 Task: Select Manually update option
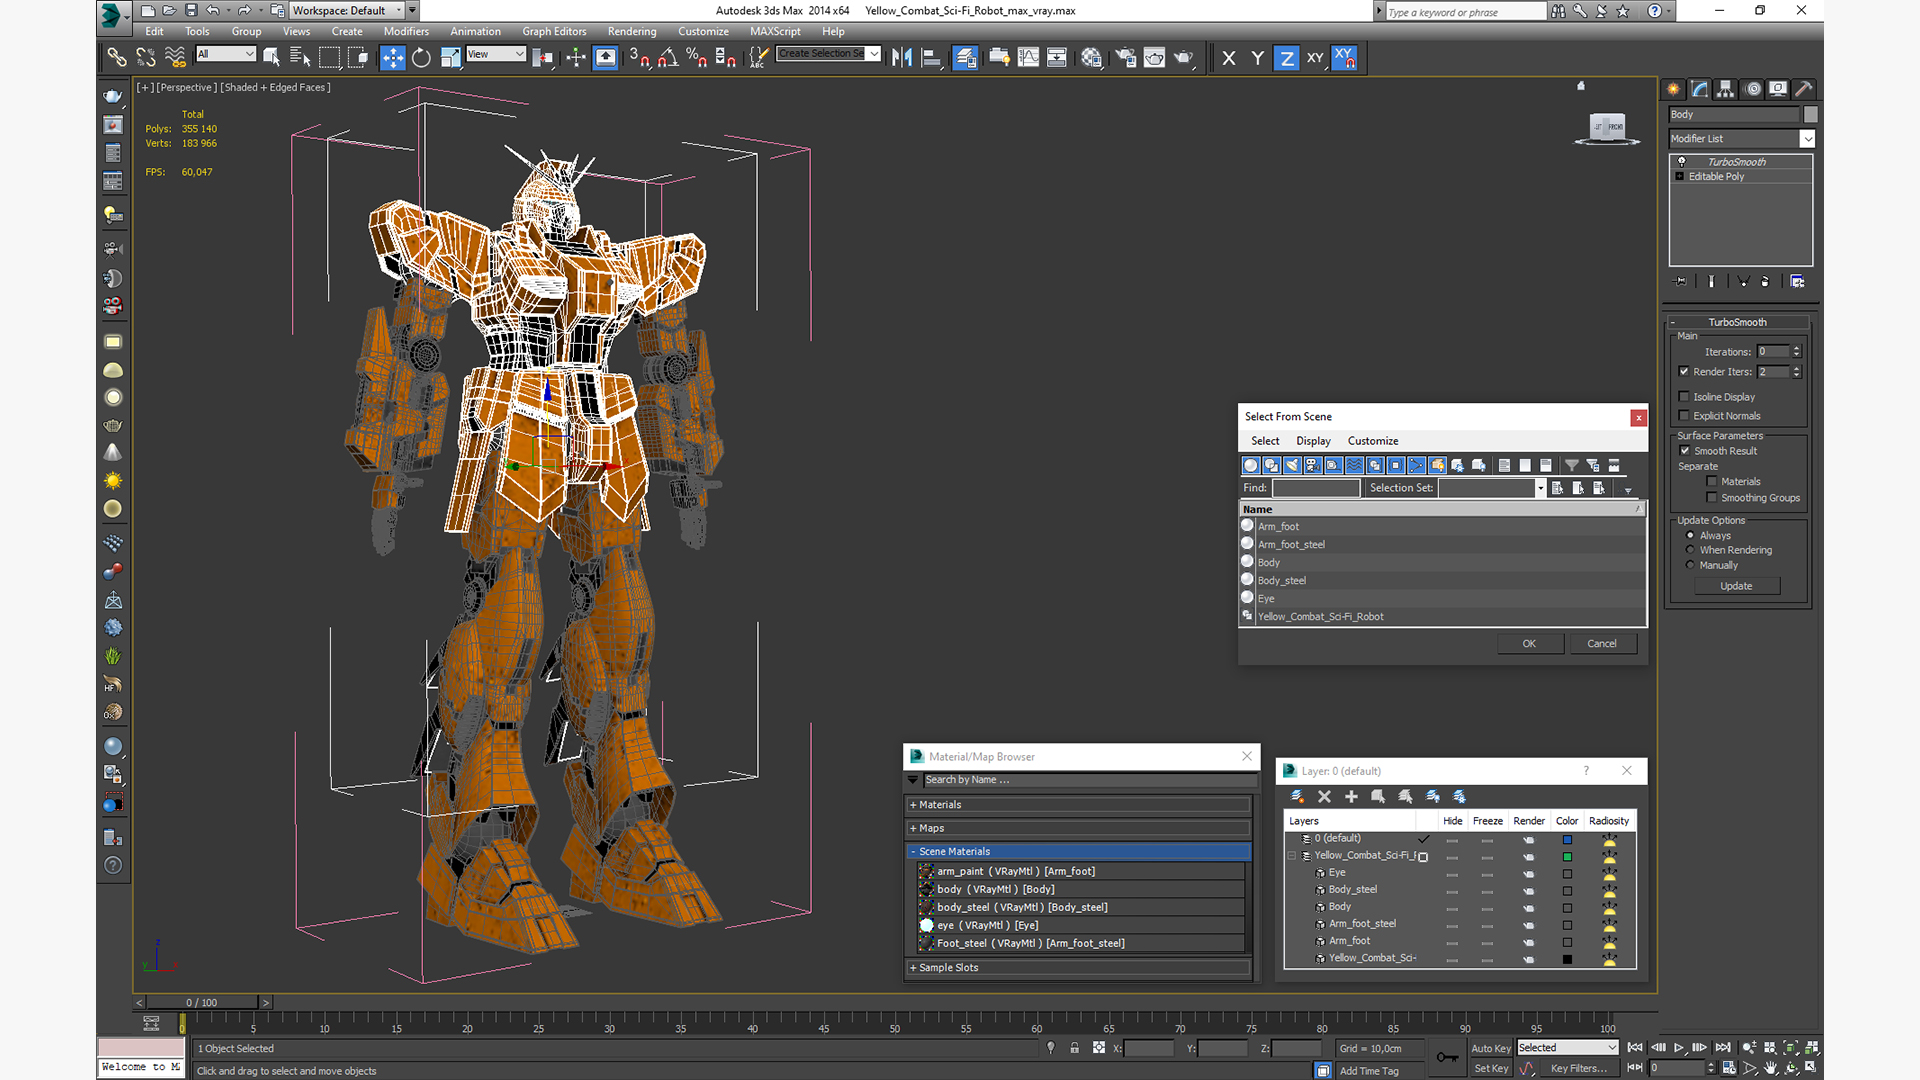pos(1691,565)
